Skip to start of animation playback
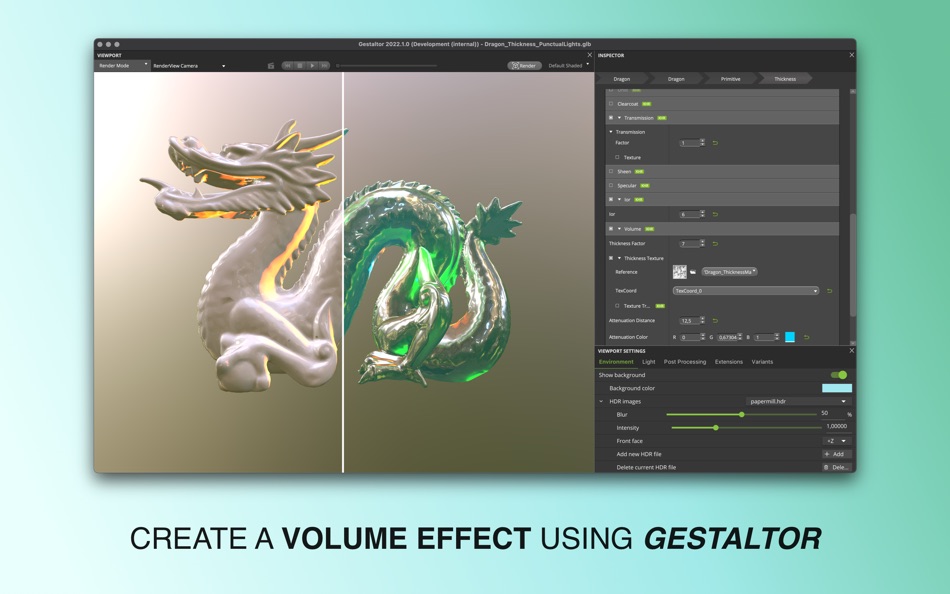The height and width of the screenshot is (594, 950). pos(288,65)
